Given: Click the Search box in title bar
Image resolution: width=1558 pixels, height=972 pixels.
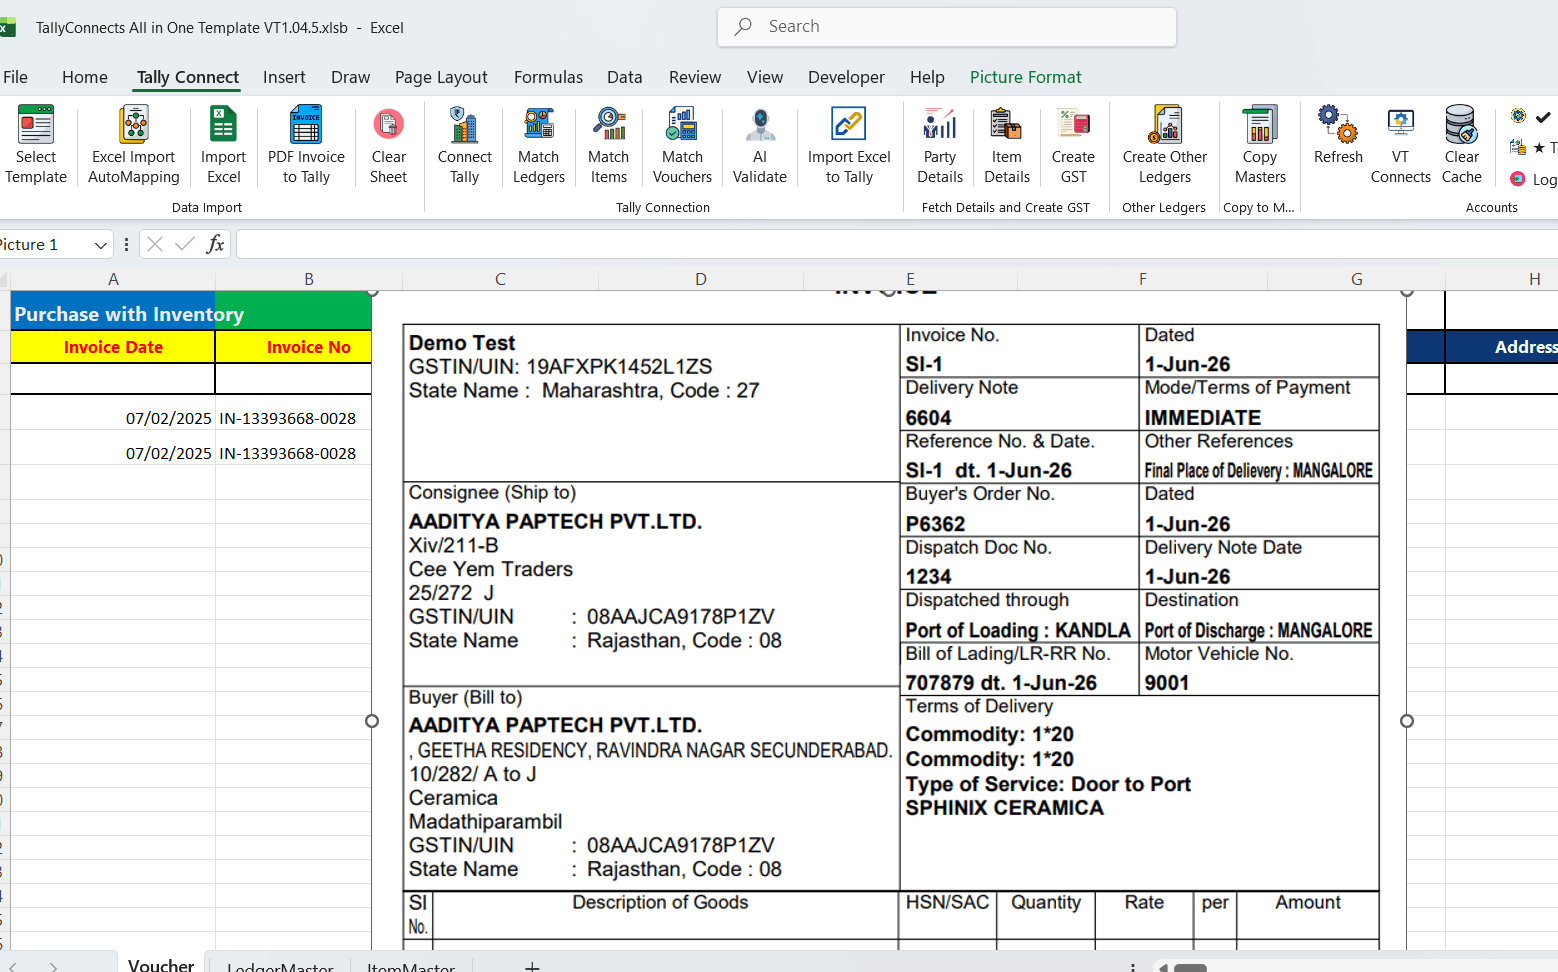Looking at the screenshot, I should pos(946,27).
